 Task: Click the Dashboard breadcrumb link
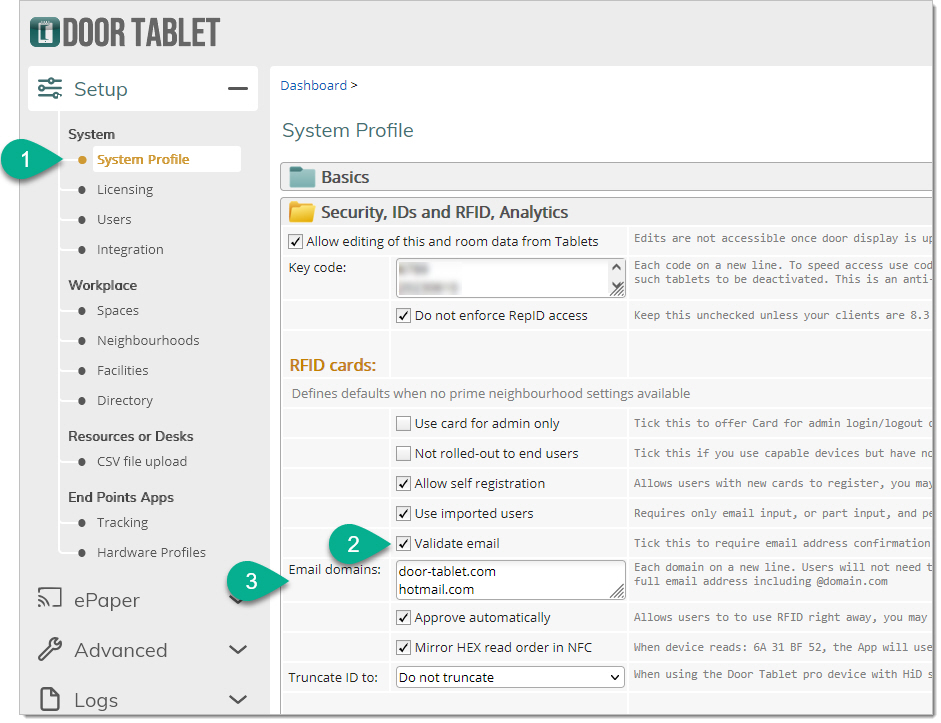coord(313,86)
